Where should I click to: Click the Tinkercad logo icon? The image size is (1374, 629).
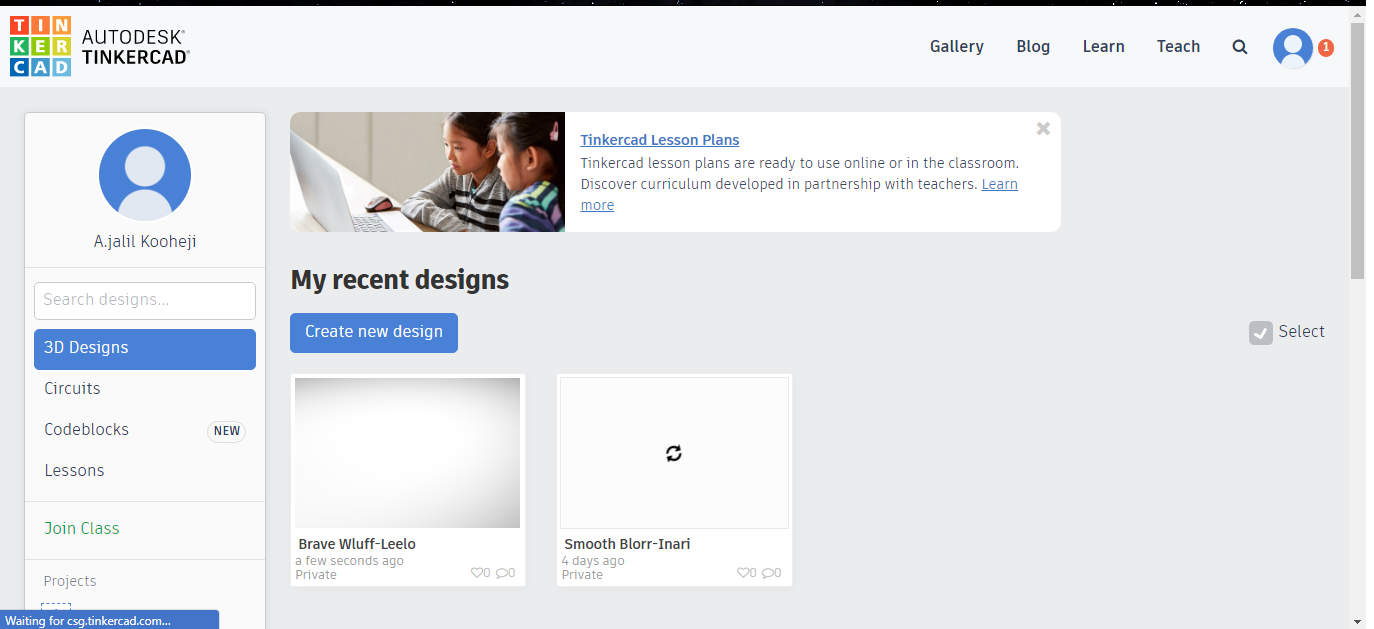40,46
